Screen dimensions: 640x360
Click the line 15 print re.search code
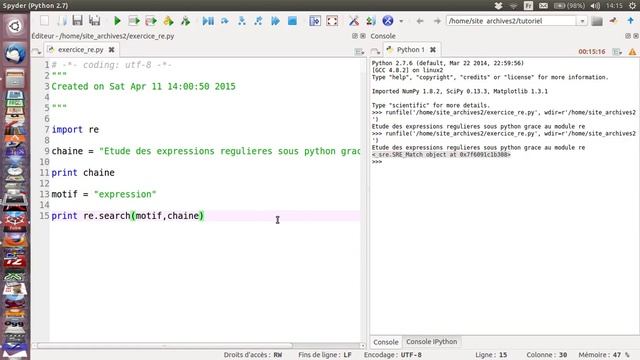(x=127, y=216)
